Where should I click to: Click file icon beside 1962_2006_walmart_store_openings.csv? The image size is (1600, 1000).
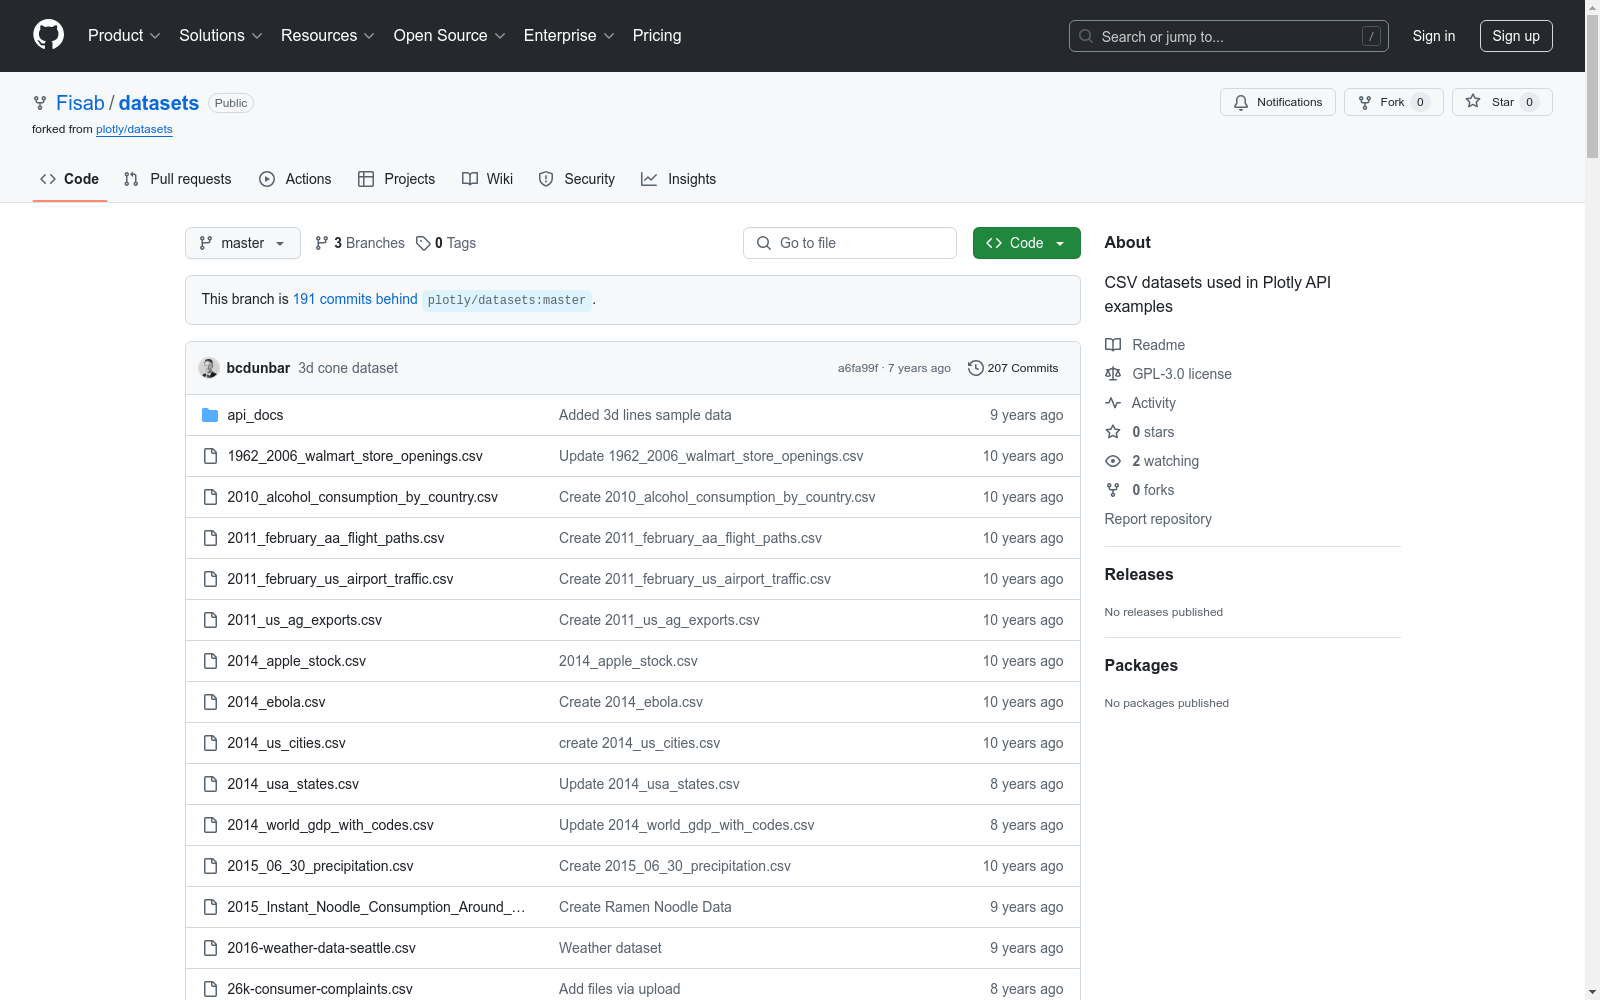[x=210, y=456]
